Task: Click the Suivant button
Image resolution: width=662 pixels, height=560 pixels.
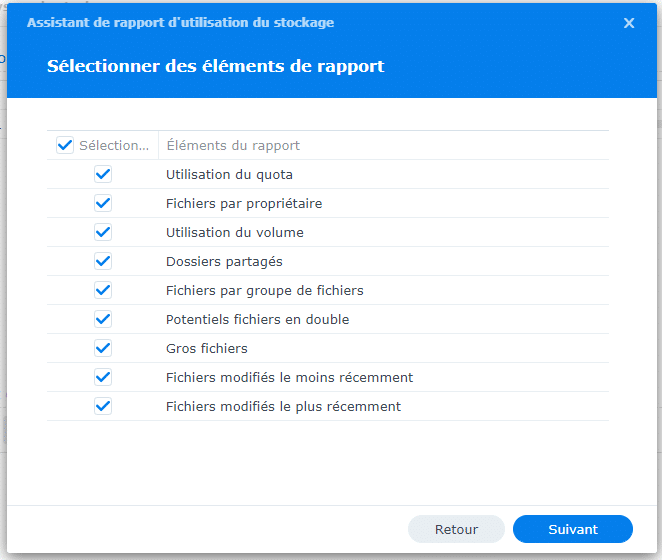Action: (x=572, y=529)
